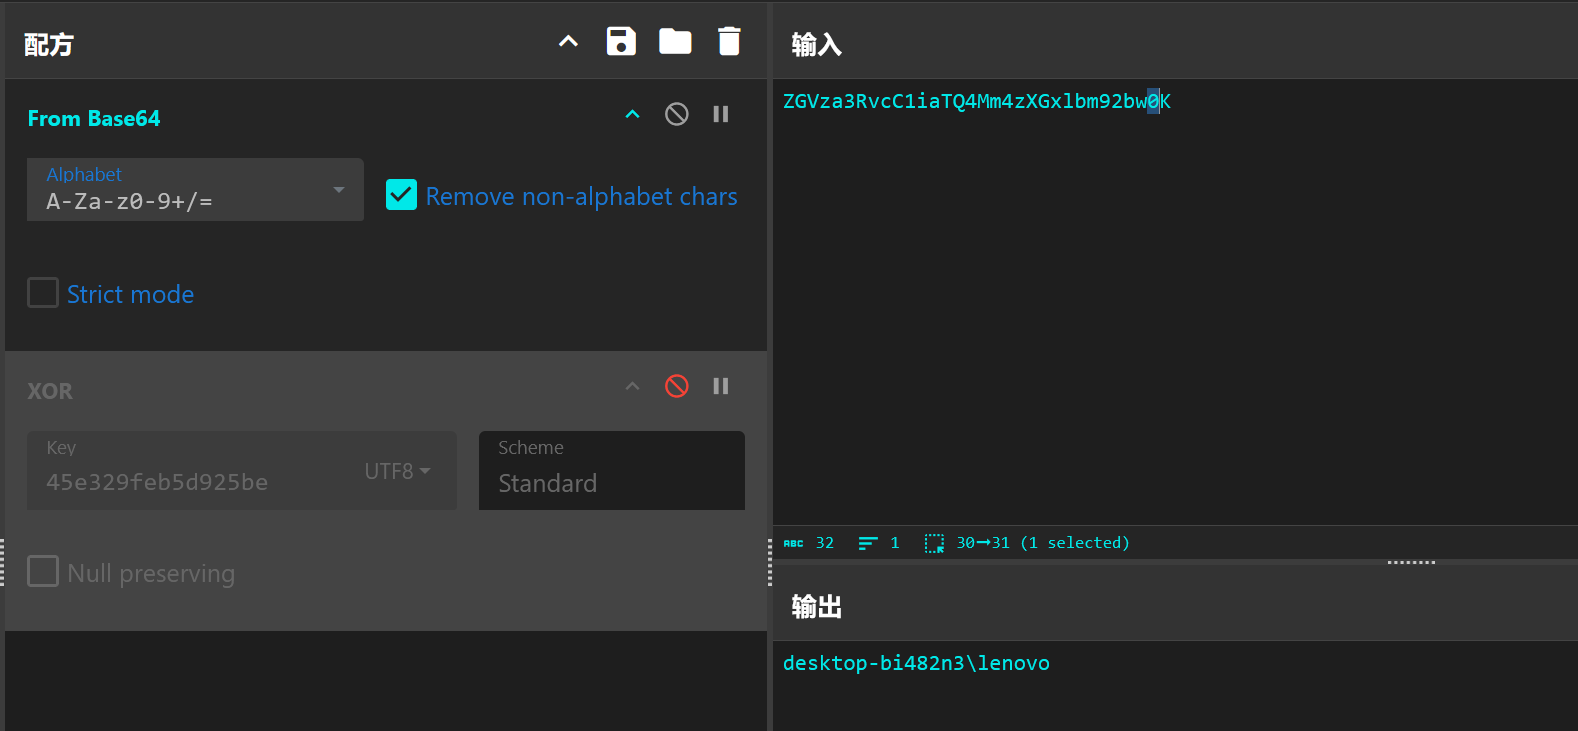Open the Base64 Alphabet dropdown
This screenshot has height=731, width=1578.
click(195, 190)
